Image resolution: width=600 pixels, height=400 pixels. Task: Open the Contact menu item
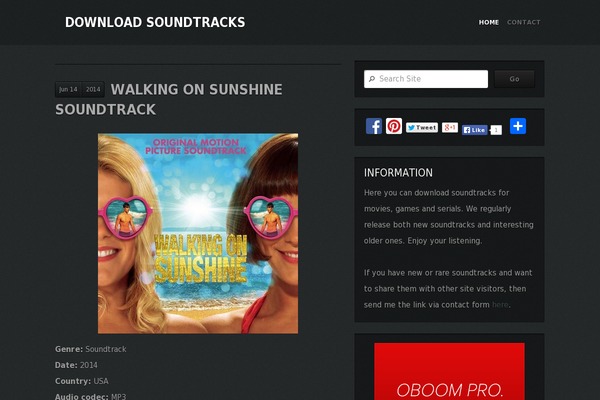click(x=523, y=22)
